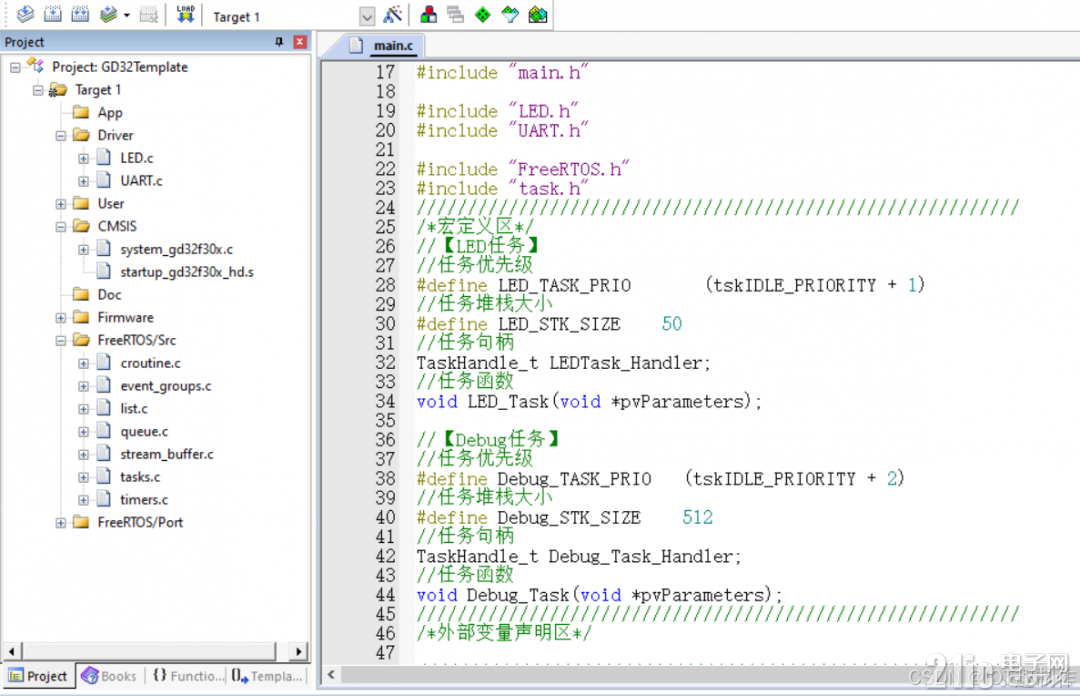Image resolution: width=1080 pixels, height=696 pixels.
Task: Select event_groups.c in the project tree
Action: (x=165, y=386)
